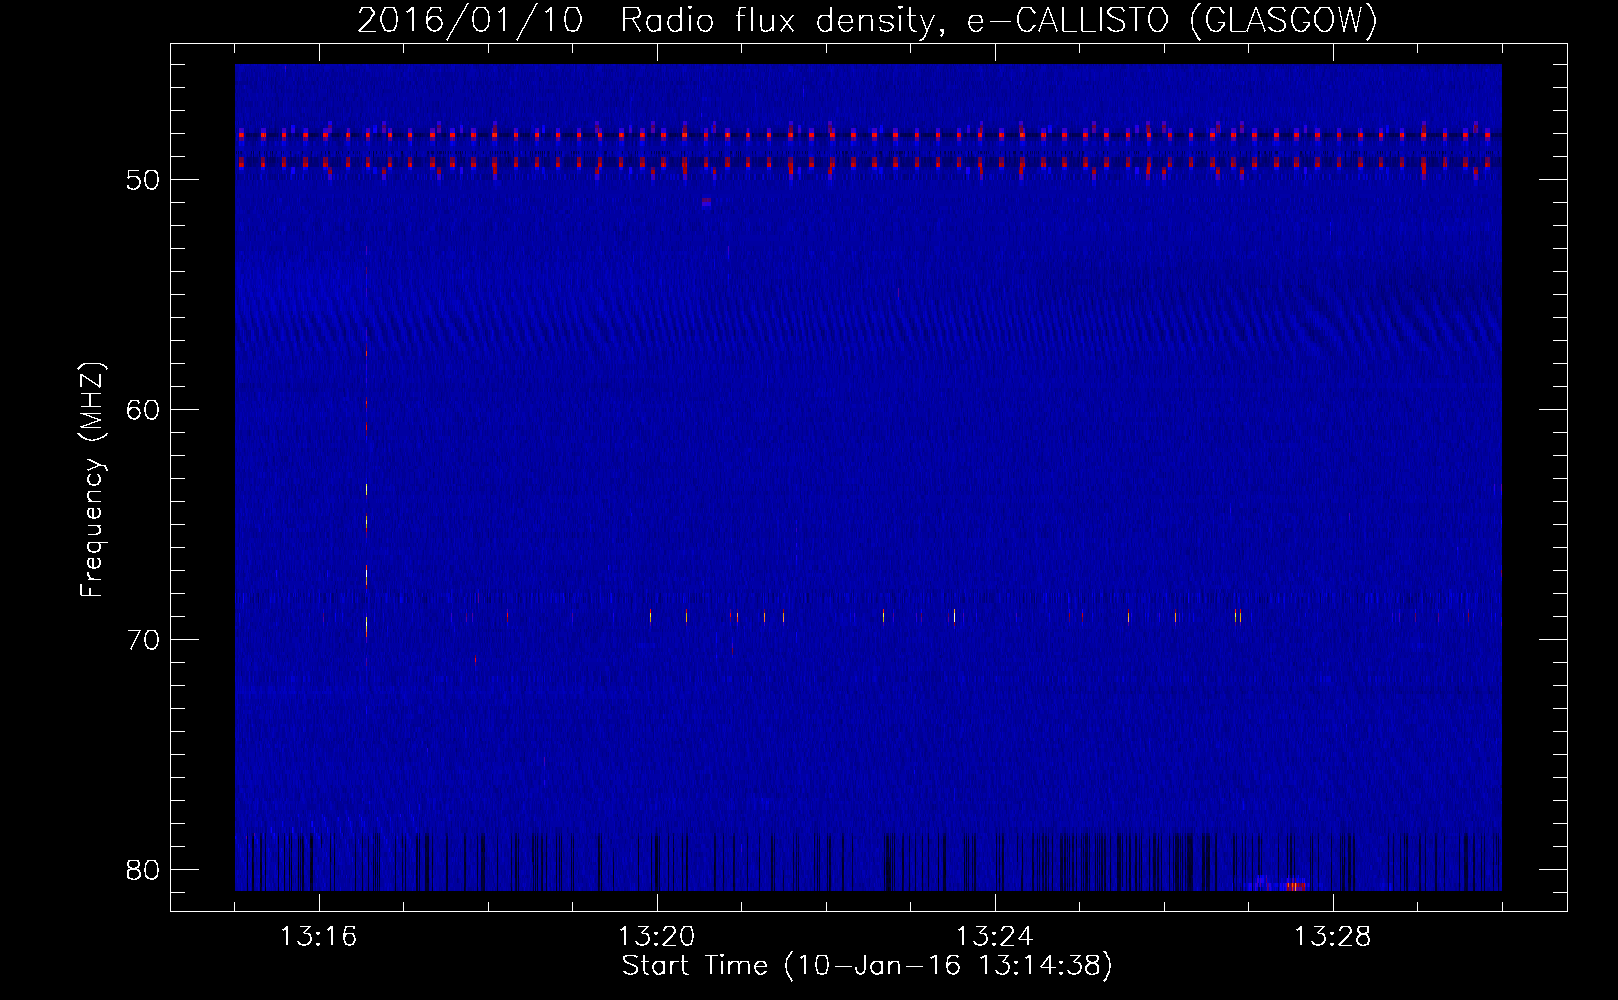Click the bright red burst near 80 MHz
The height and width of the screenshot is (1000, 1618).
[x=1294, y=885]
